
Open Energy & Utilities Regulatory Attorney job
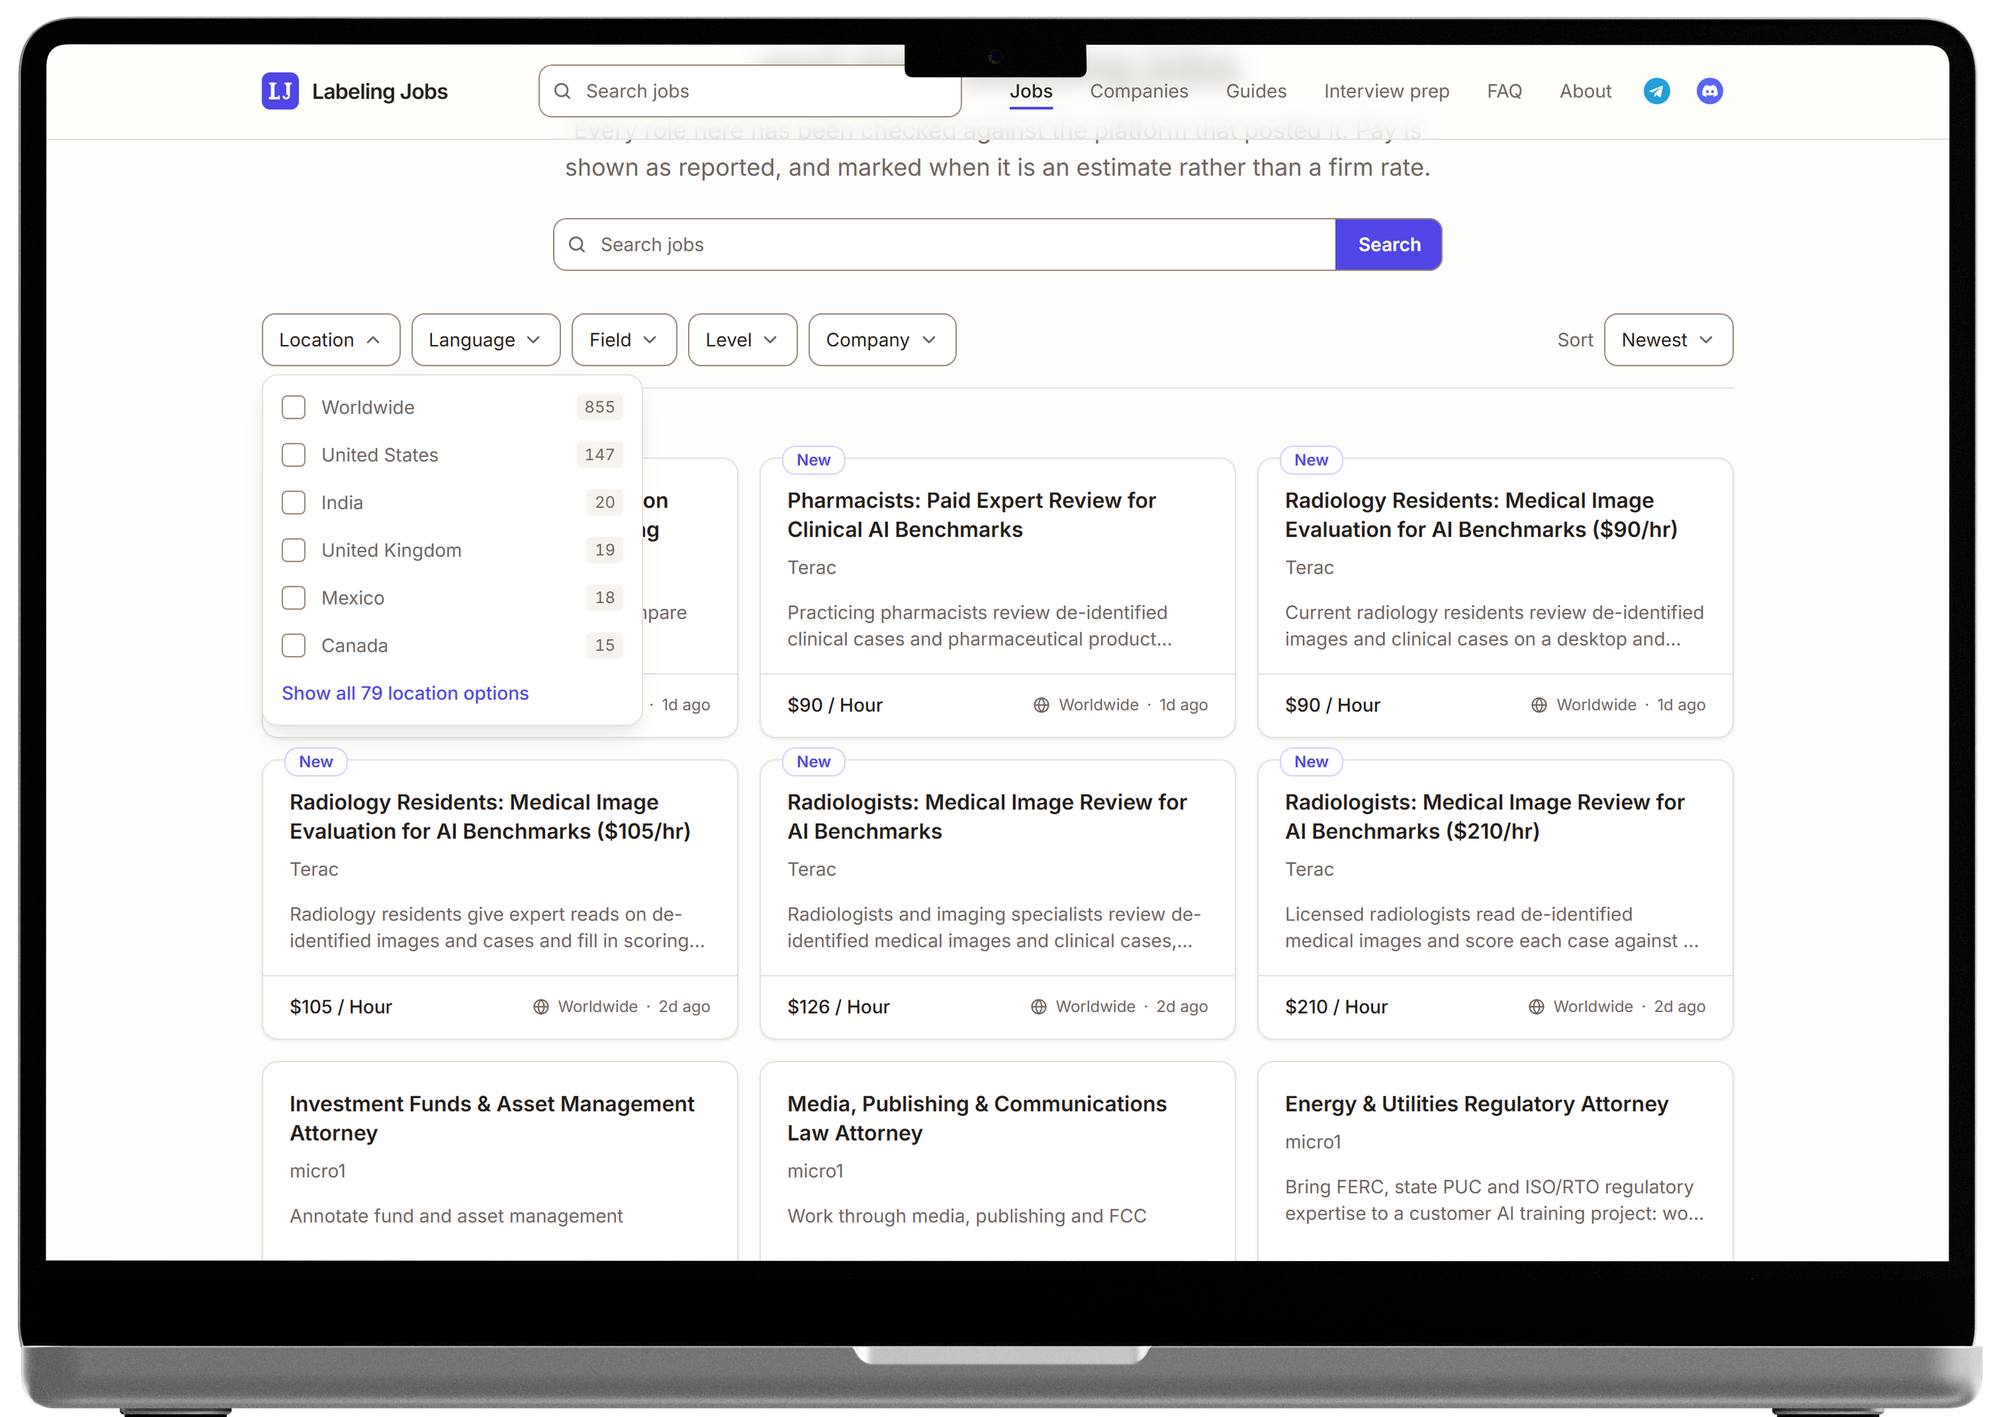click(x=1476, y=1104)
